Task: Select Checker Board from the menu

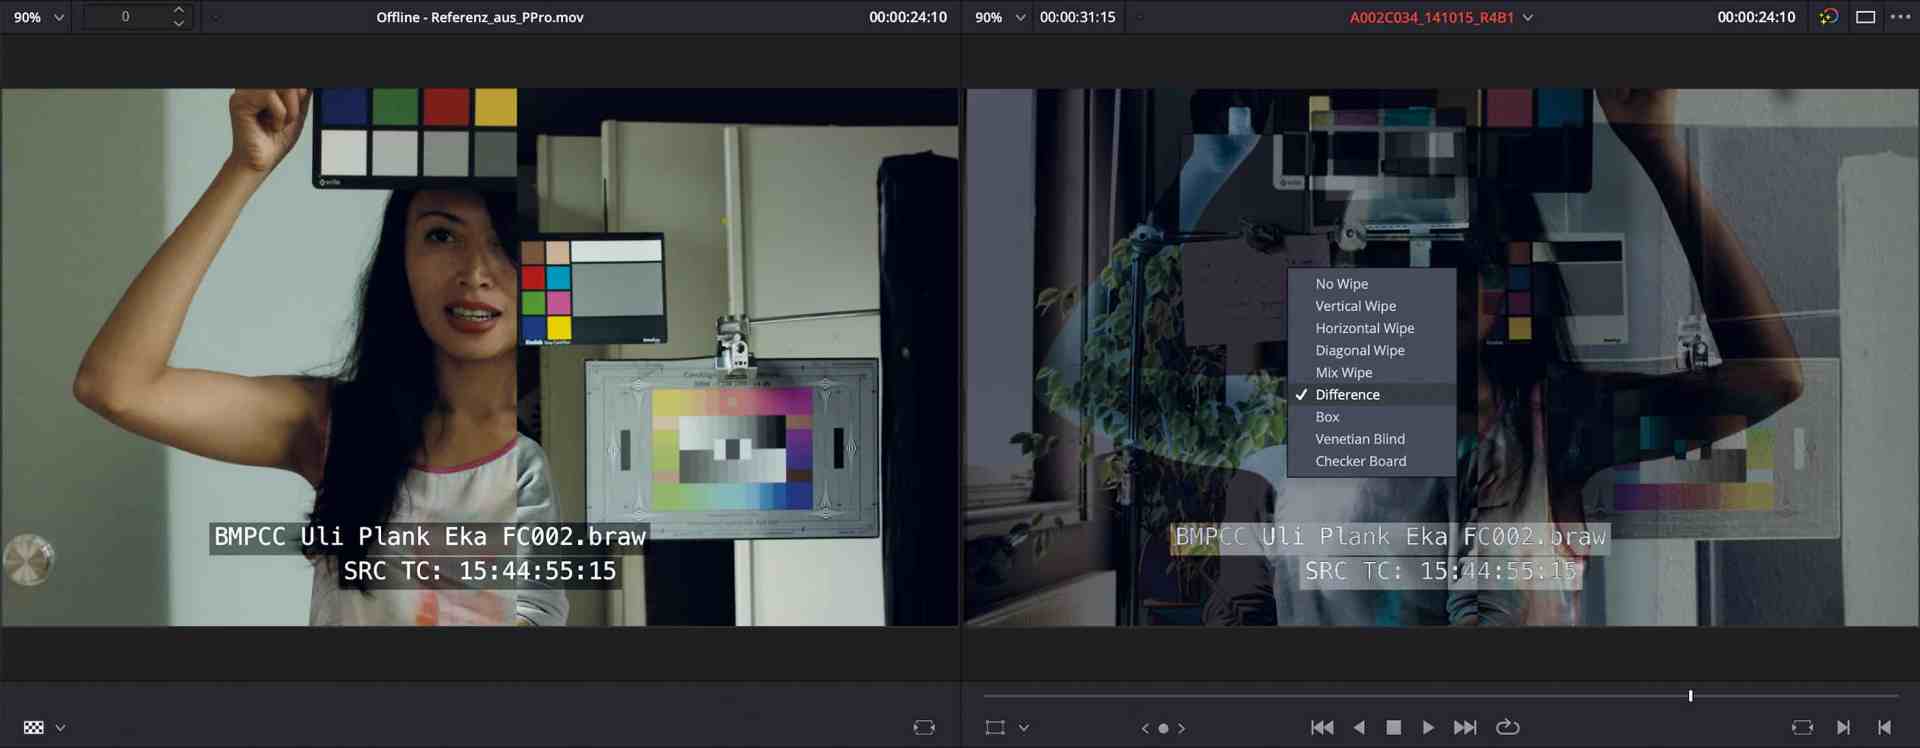Action: tap(1371, 461)
